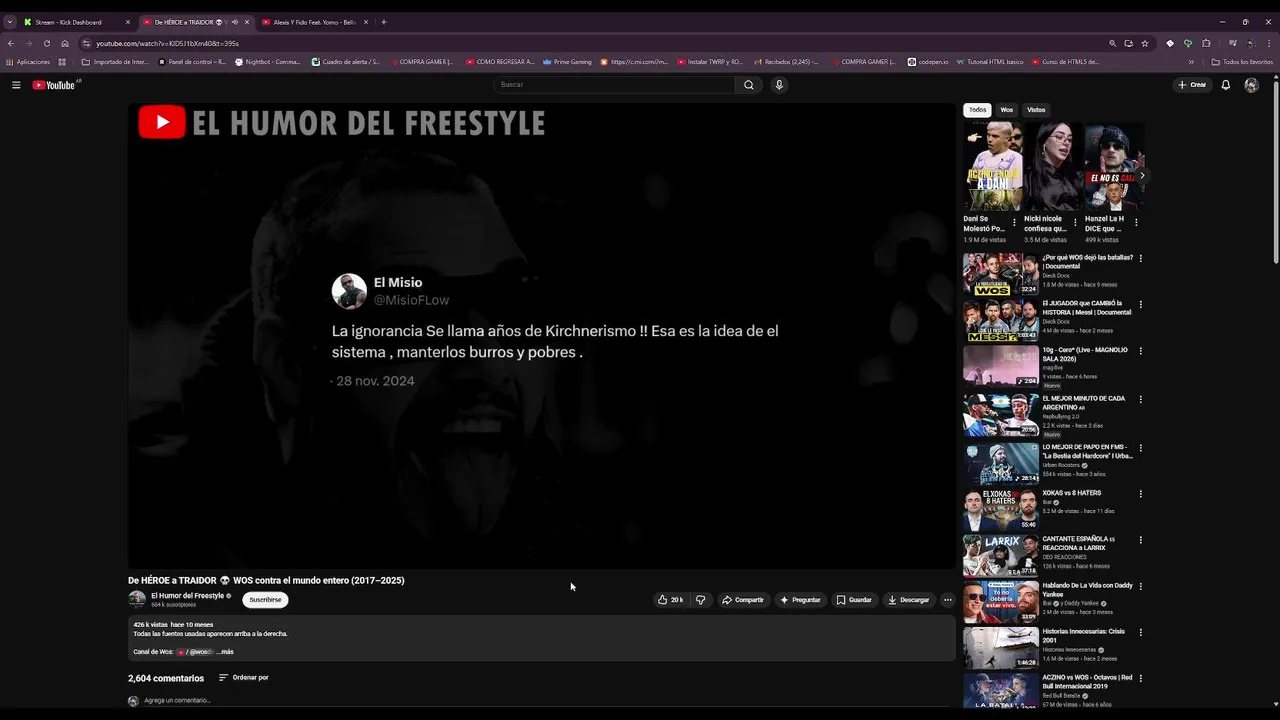Image resolution: width=1280 pixels, height=720 pixels.
Task: Open options for EL MEJOR MINUTO DE CADA ARGENTINO
Action: coord(1141,399)
